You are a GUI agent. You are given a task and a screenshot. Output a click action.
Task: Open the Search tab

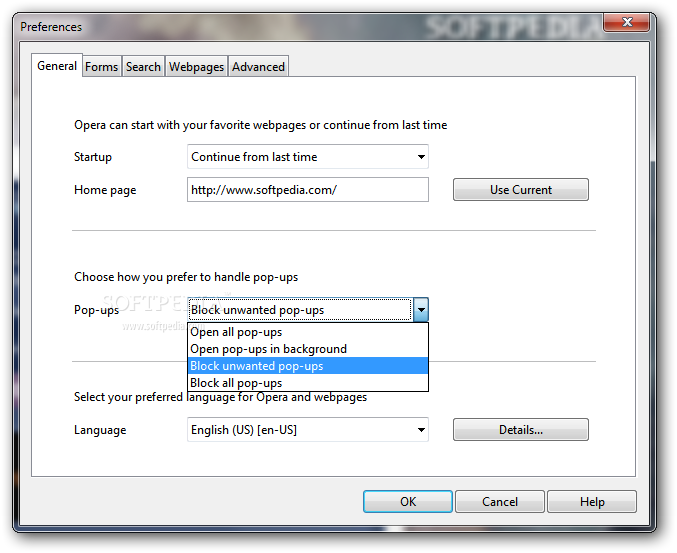tap(143, 67)
